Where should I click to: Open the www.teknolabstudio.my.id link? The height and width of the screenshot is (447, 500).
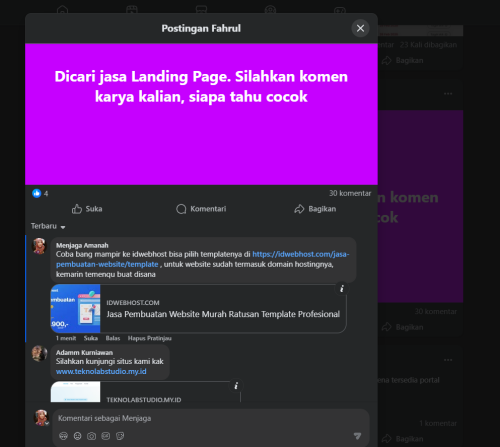(101, 371)
